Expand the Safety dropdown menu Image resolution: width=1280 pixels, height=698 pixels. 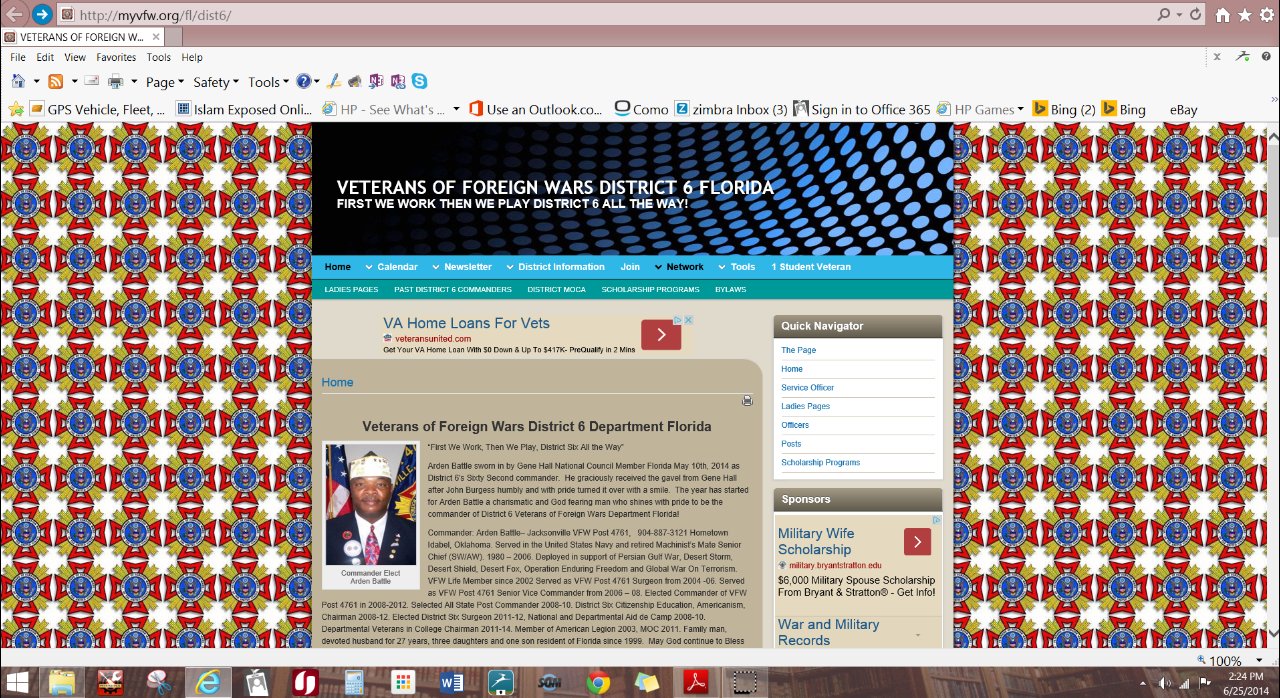coord(214,81)
